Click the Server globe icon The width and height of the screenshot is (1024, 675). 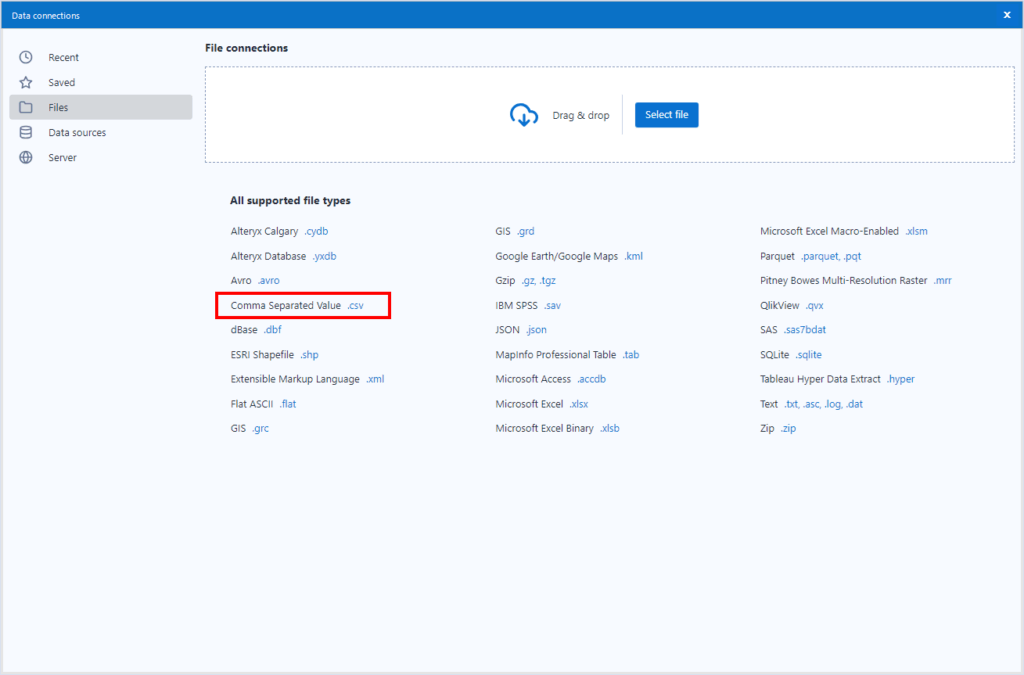pyautogui.click(x=26, y=158)
